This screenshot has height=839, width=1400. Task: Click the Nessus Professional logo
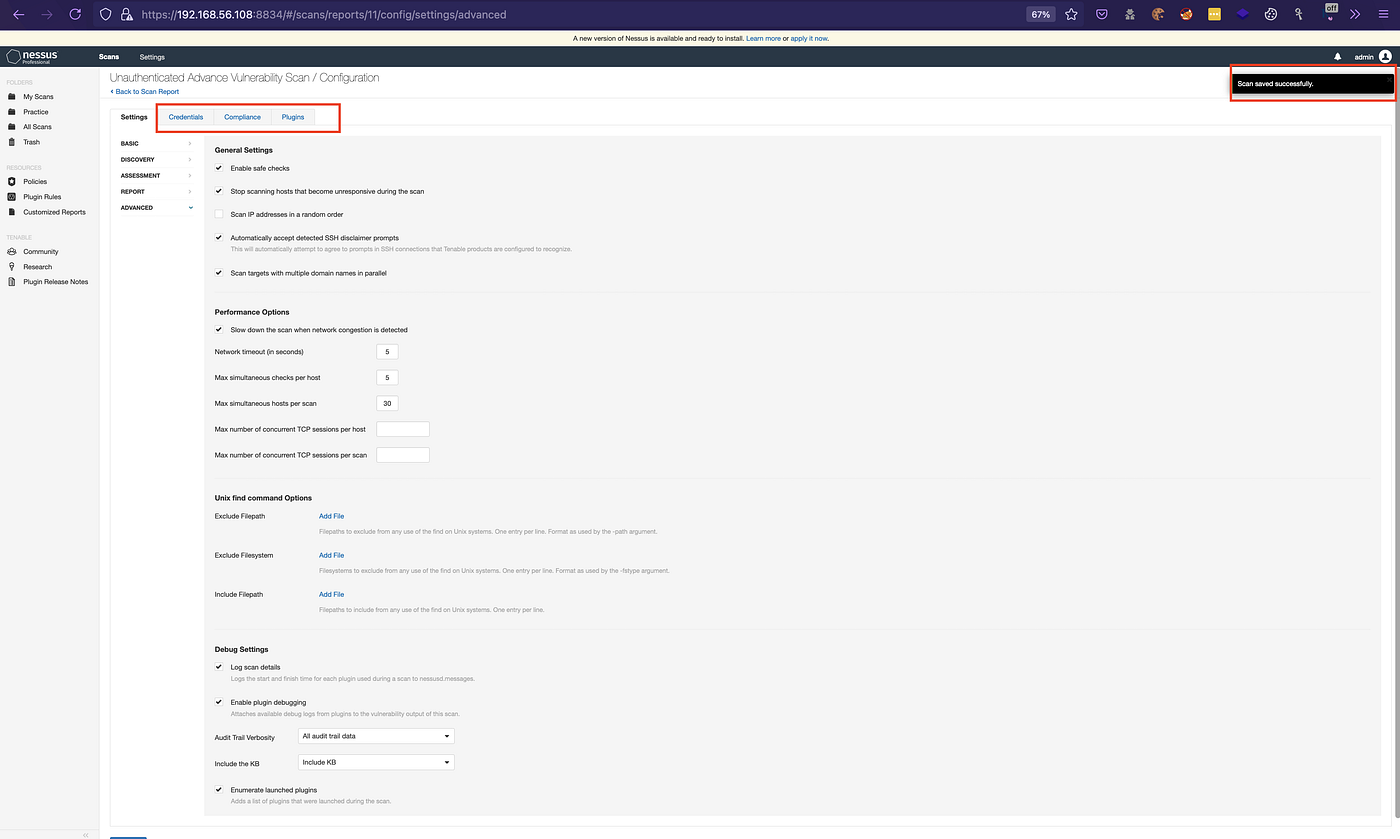pos(32,57)
